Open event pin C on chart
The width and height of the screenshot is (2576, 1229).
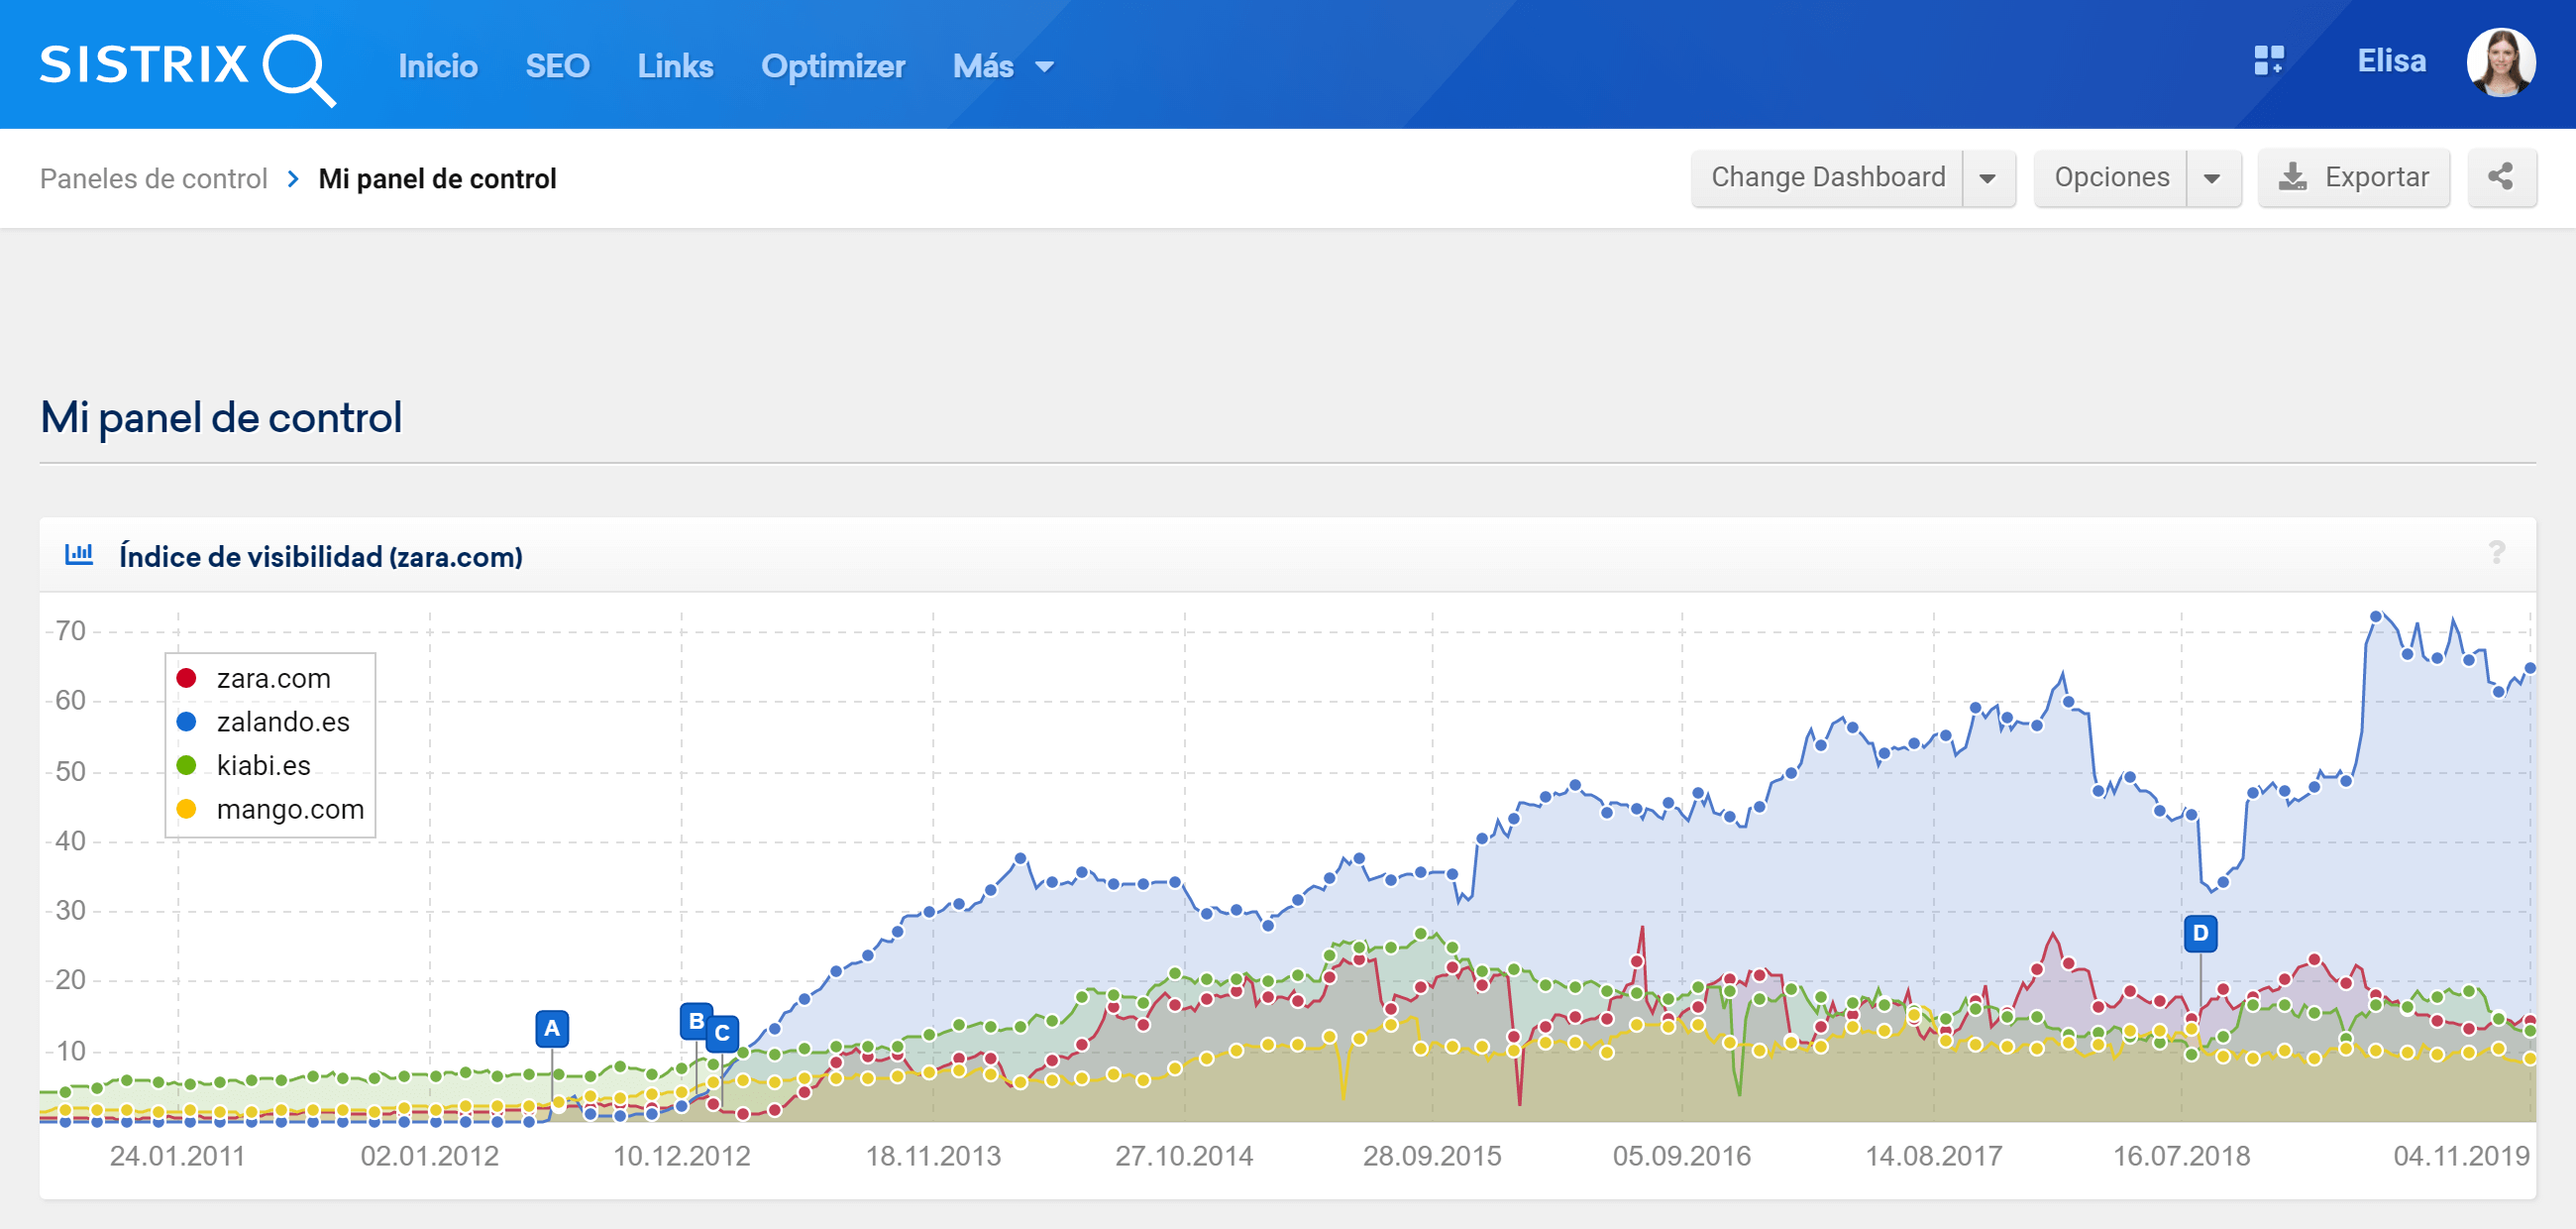coord(722,1033)
